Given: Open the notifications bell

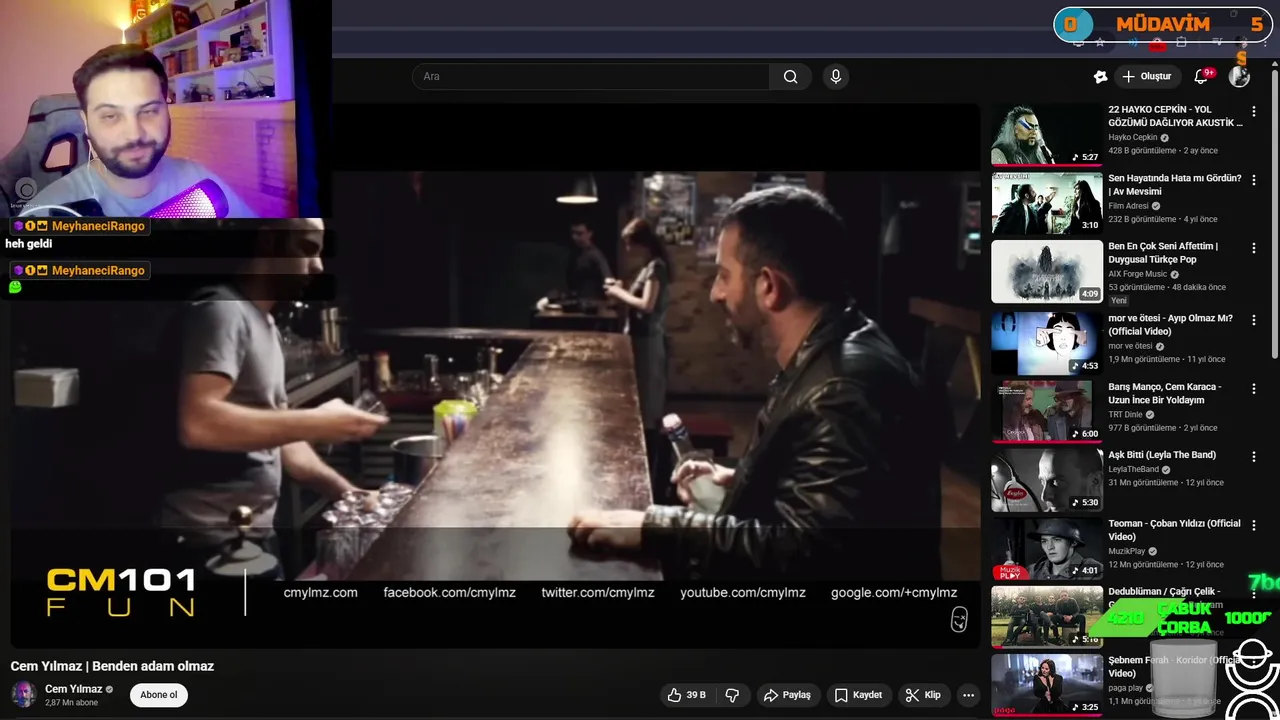Looking at the screenshot, I should (1202, 77).
